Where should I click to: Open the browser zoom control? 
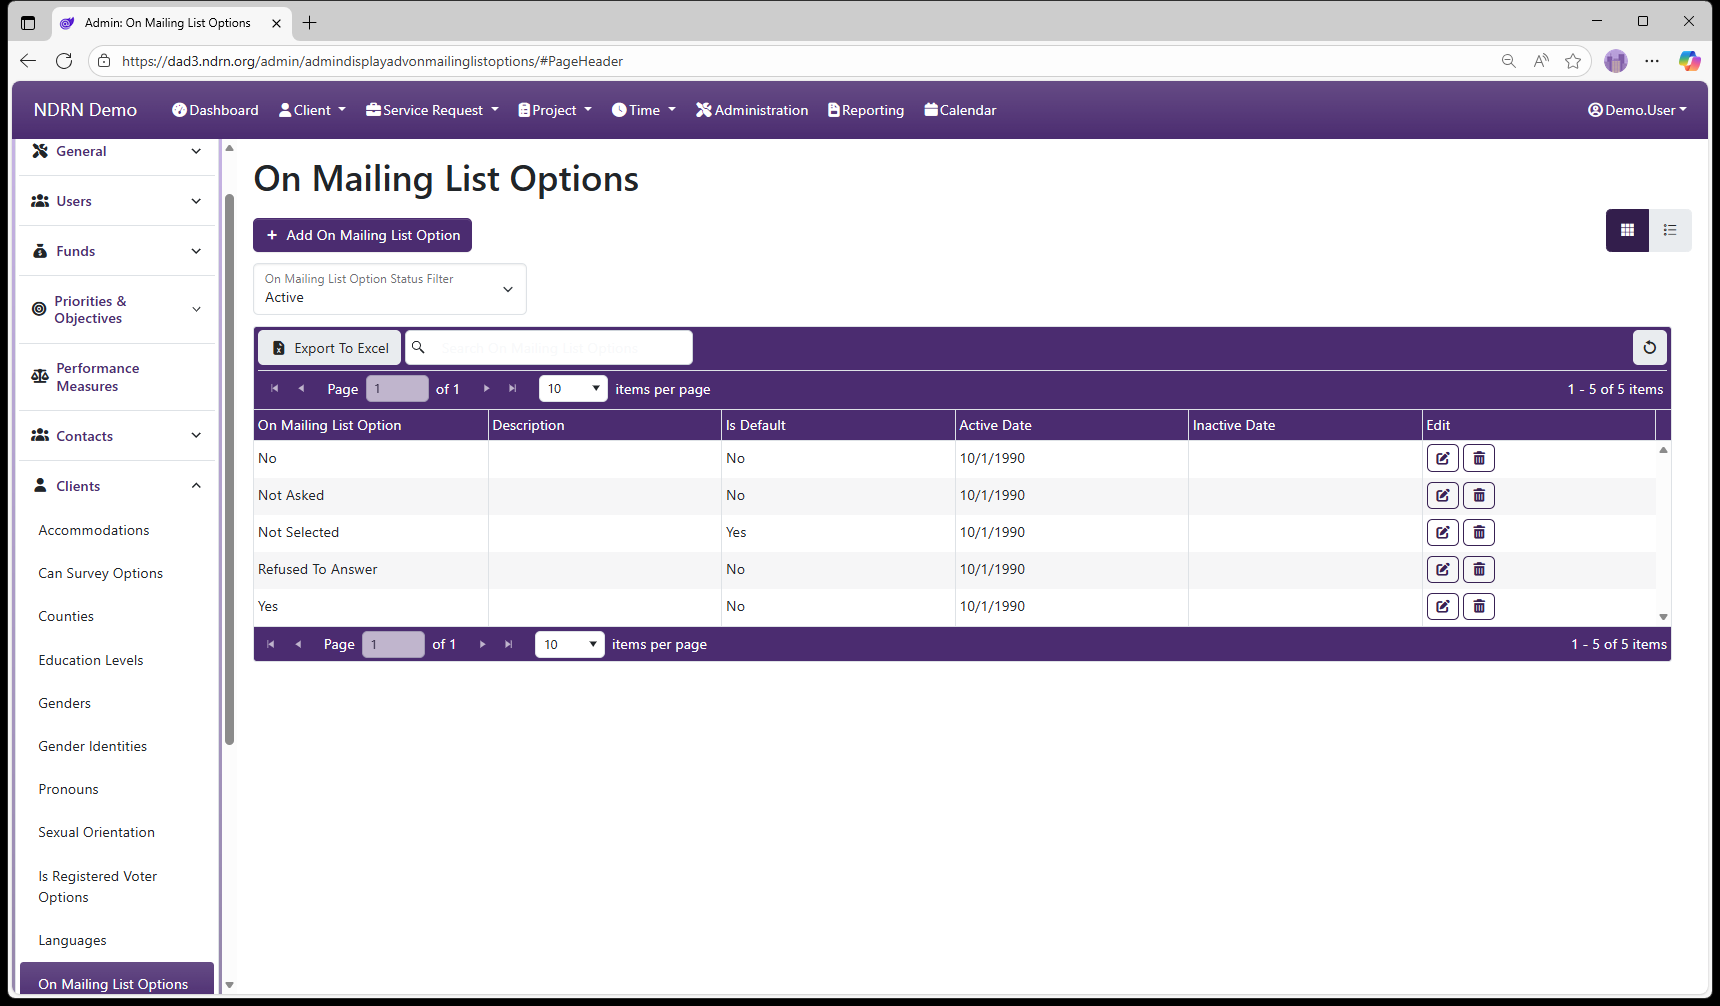[x=1509, y=61]
